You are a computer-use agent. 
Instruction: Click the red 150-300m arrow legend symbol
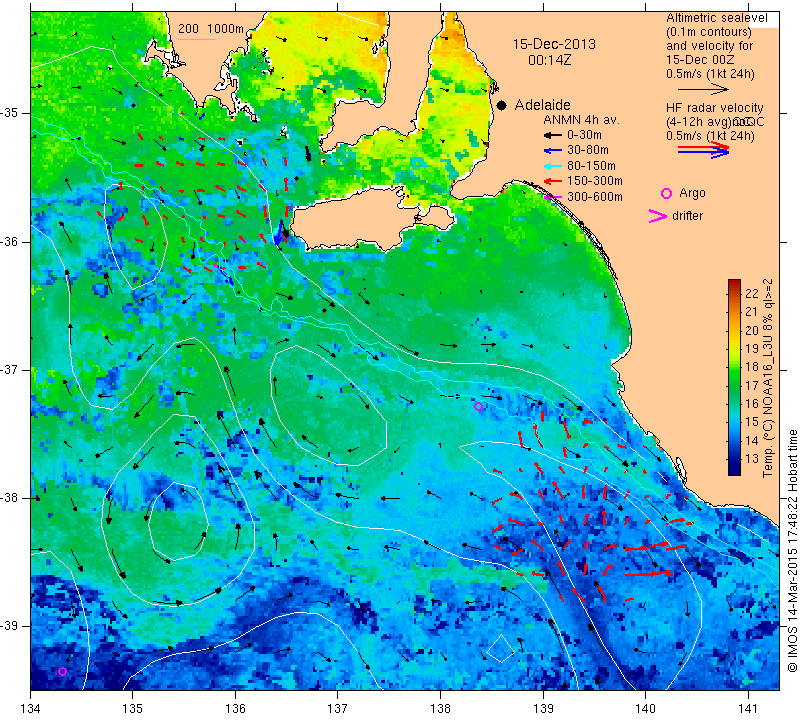[x=552, y=181]
